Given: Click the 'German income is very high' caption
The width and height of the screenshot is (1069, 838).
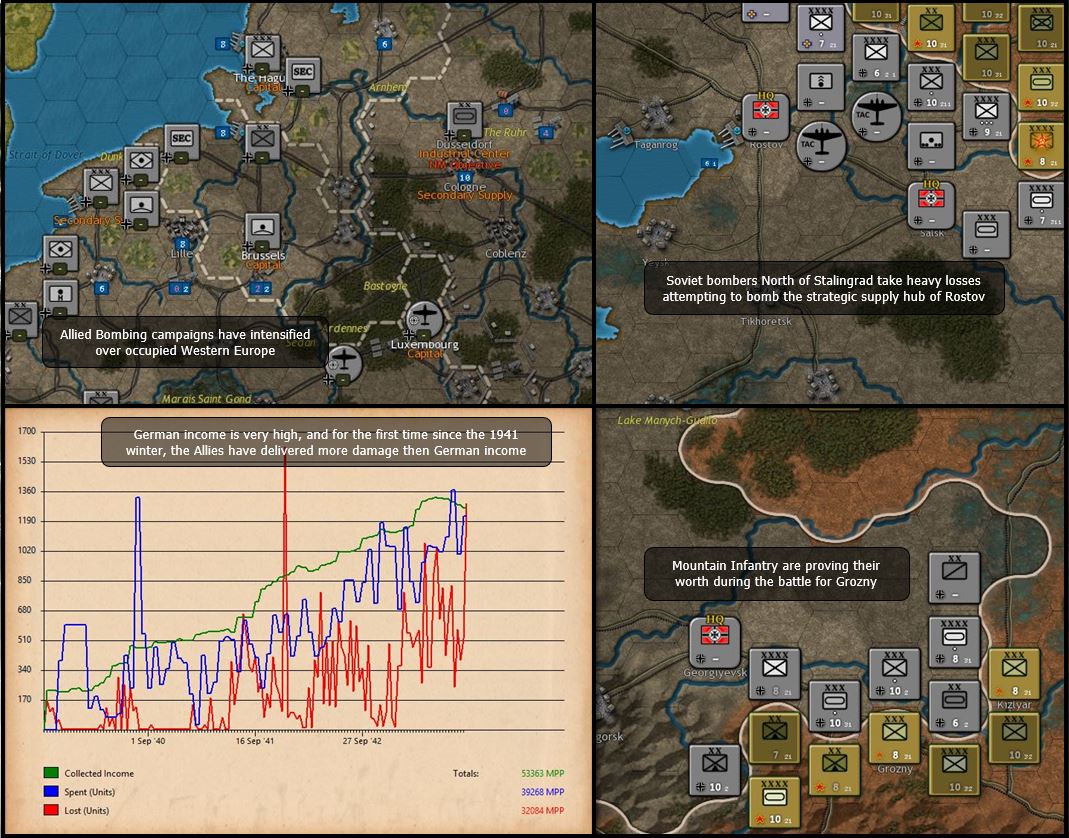Looking at the screenshot, I should [x=326, y=442].
